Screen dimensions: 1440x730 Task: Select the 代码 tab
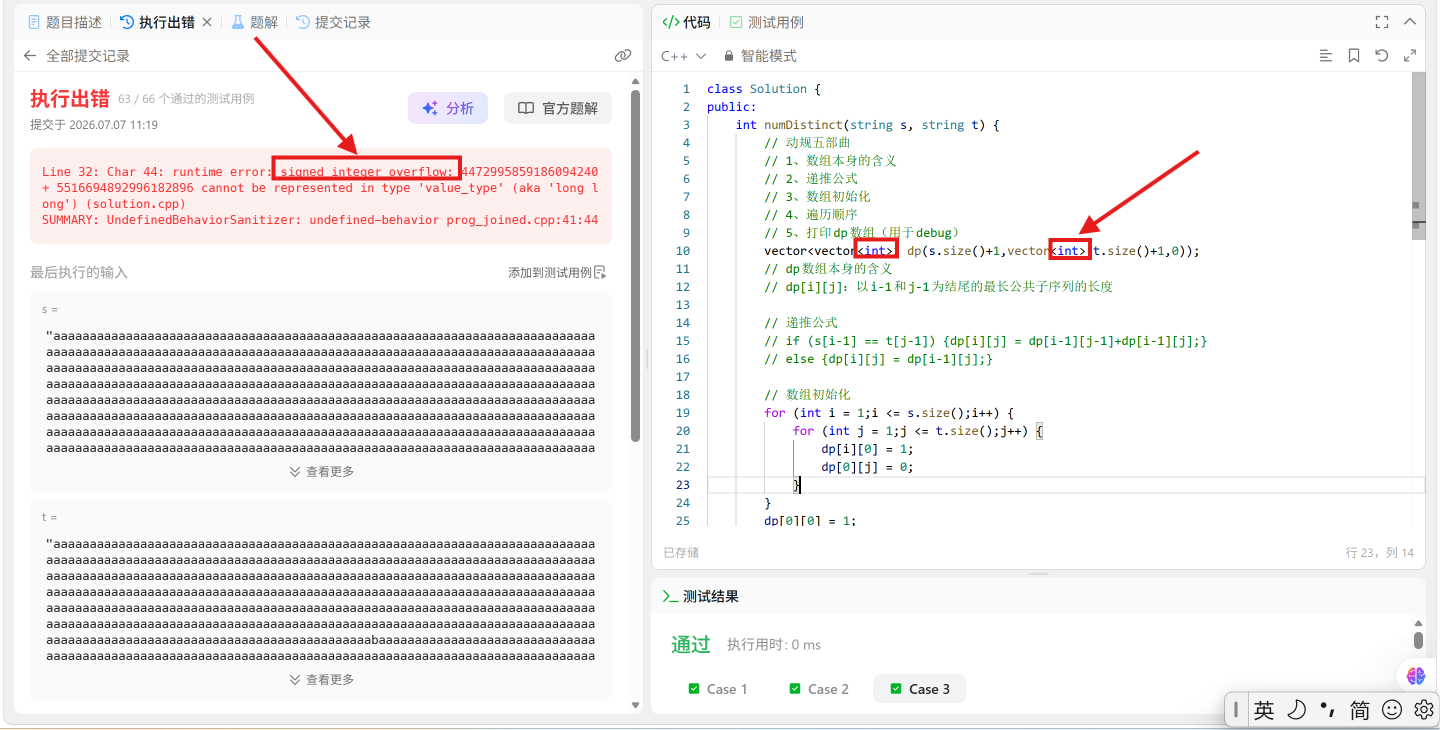coord(687,22)
